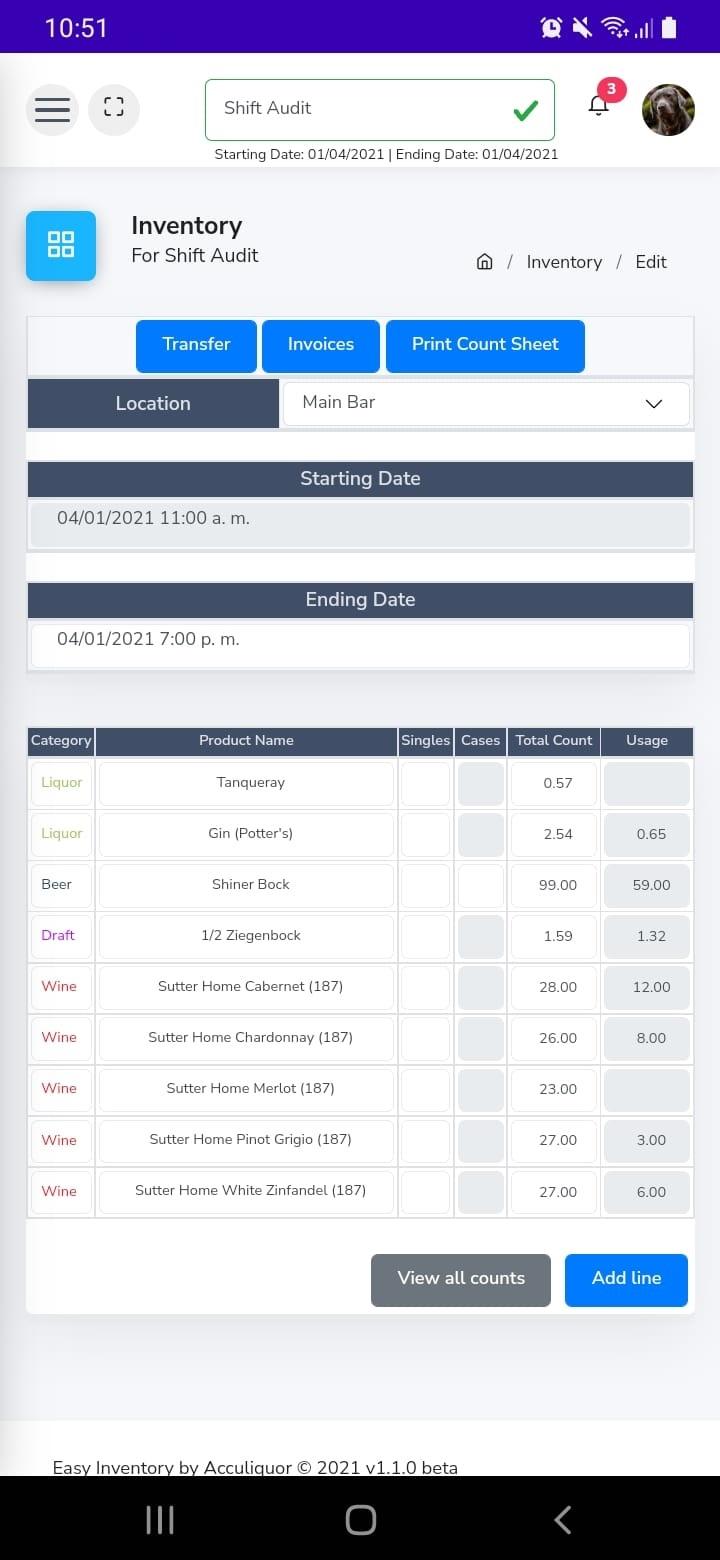This screenshot has width=720, height=1560.
Task: Open the Invoices section
Action: (321, 346)
